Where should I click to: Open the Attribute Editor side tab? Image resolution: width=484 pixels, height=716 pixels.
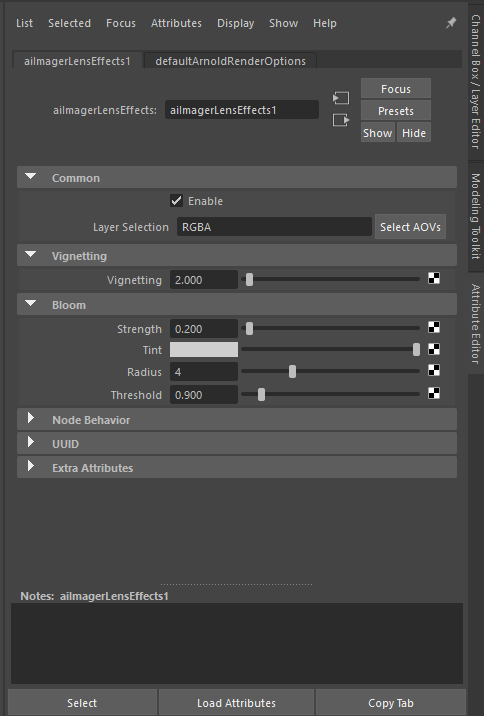pyautogui.click(x=476, y=324)
